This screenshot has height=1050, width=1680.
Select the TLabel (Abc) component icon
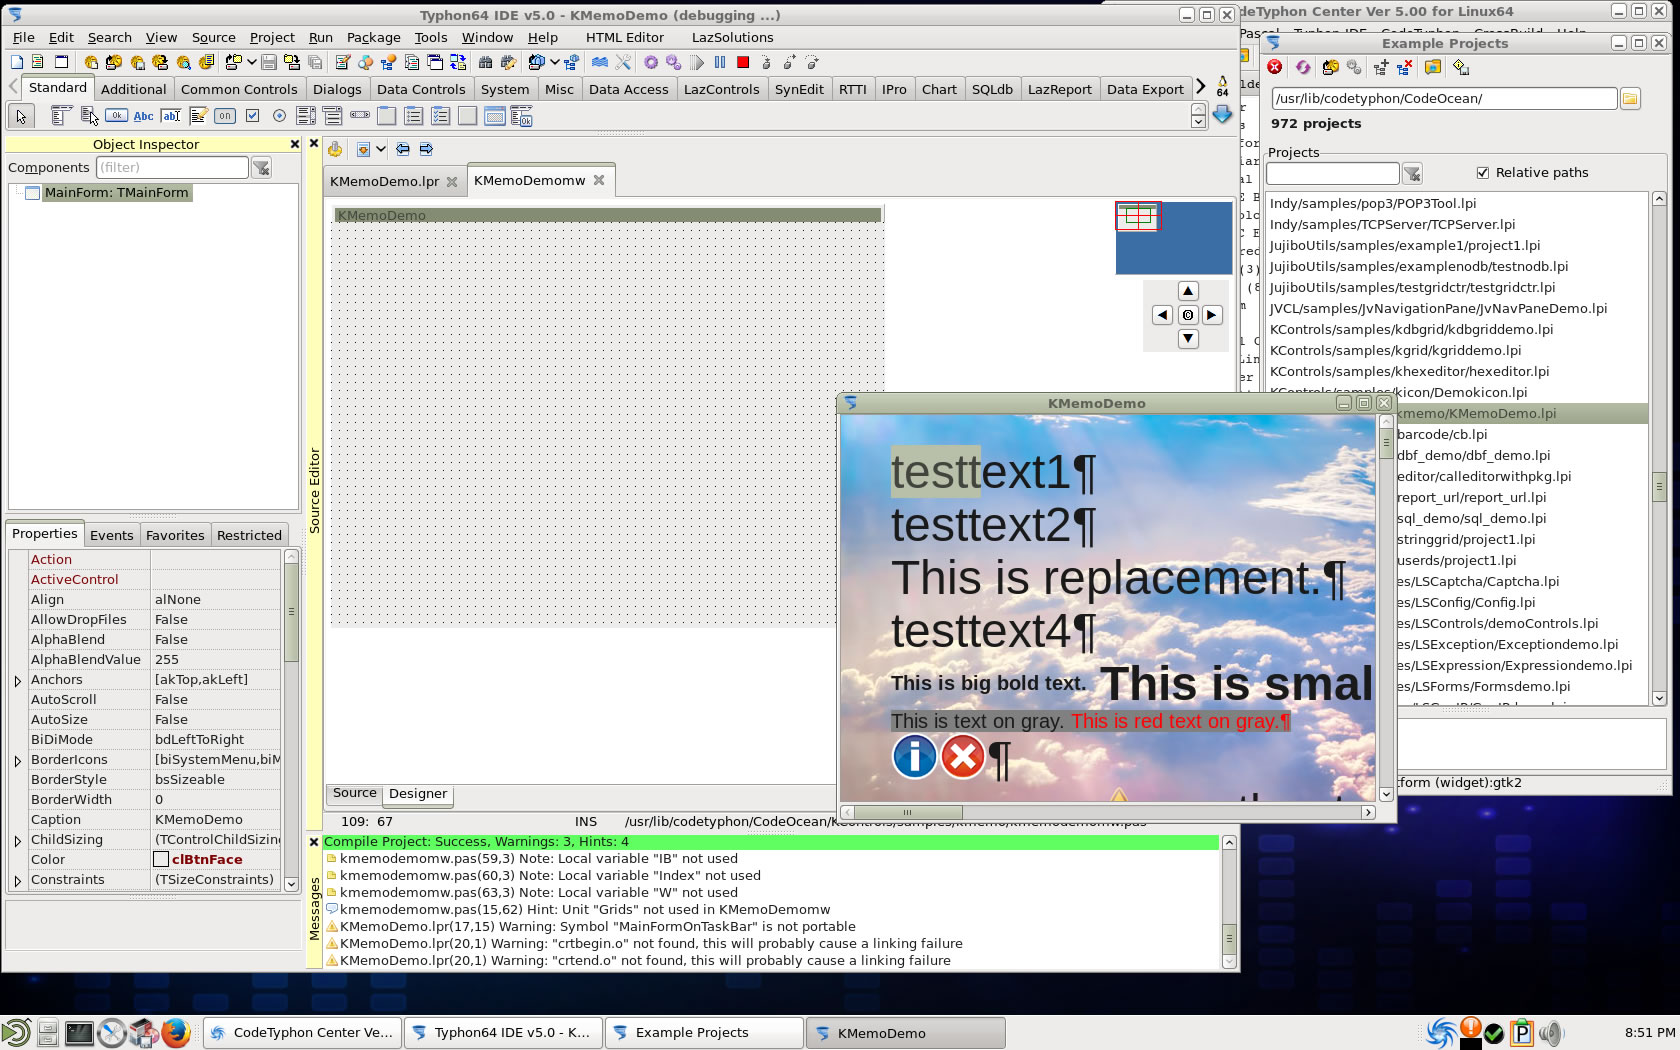(x=144, y=116)
